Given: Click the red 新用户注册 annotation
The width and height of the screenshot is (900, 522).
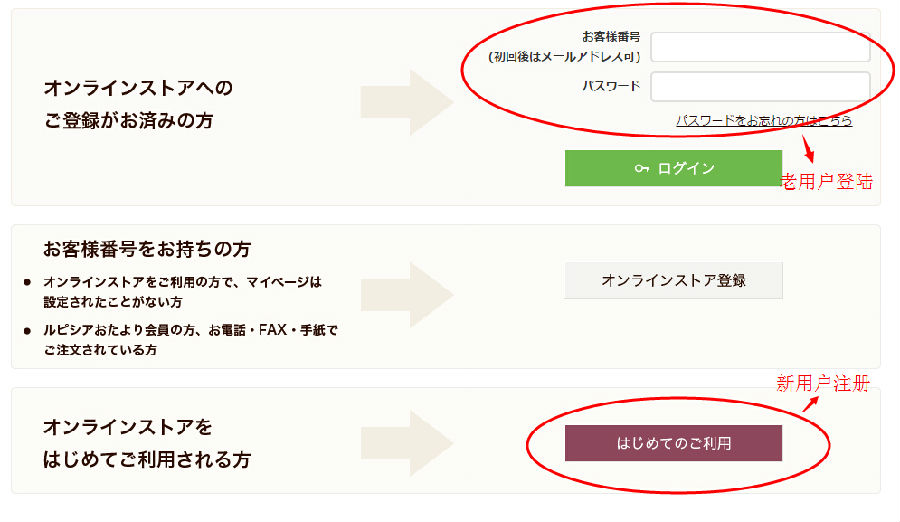Looking at the screenshot, I should 823,384.
